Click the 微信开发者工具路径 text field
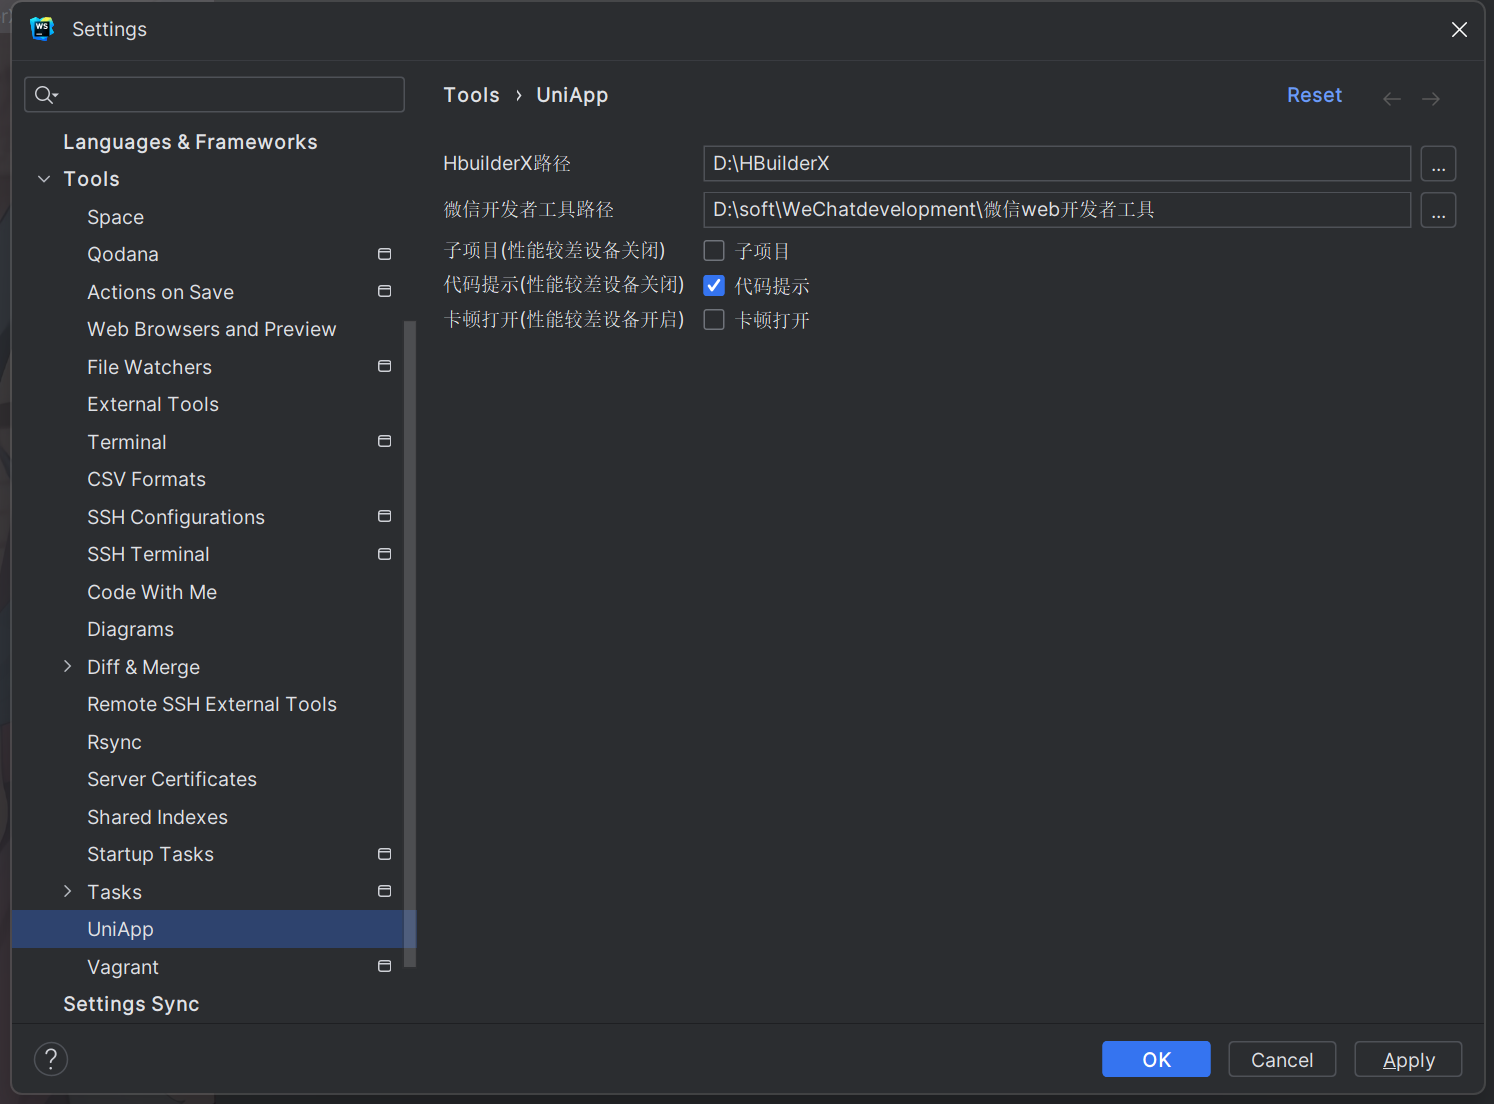 1057,210
